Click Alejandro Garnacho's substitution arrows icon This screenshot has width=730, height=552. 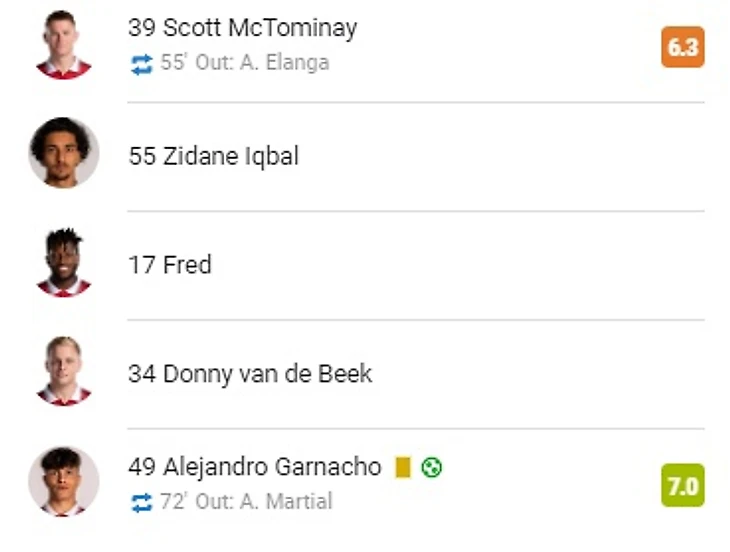click(142, 503)
